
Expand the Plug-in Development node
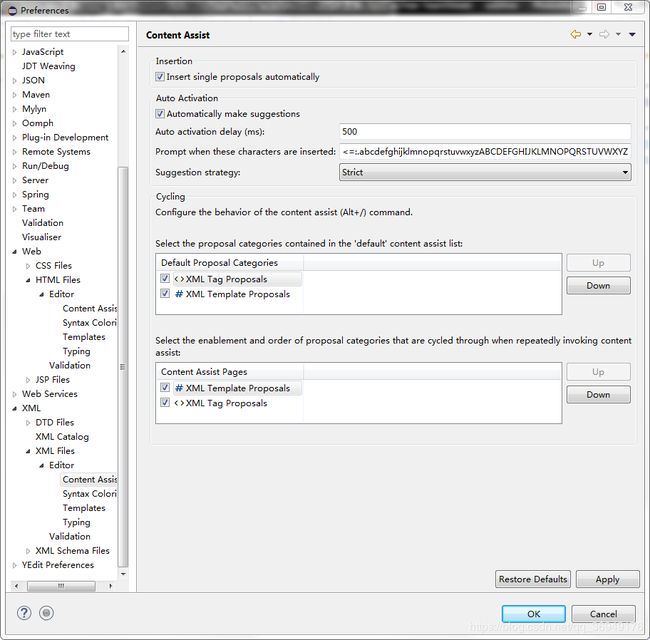pos(15,138)
